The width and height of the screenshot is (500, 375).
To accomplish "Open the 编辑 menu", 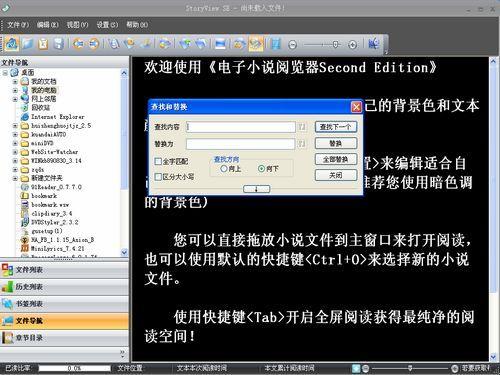I will [47, 25].
